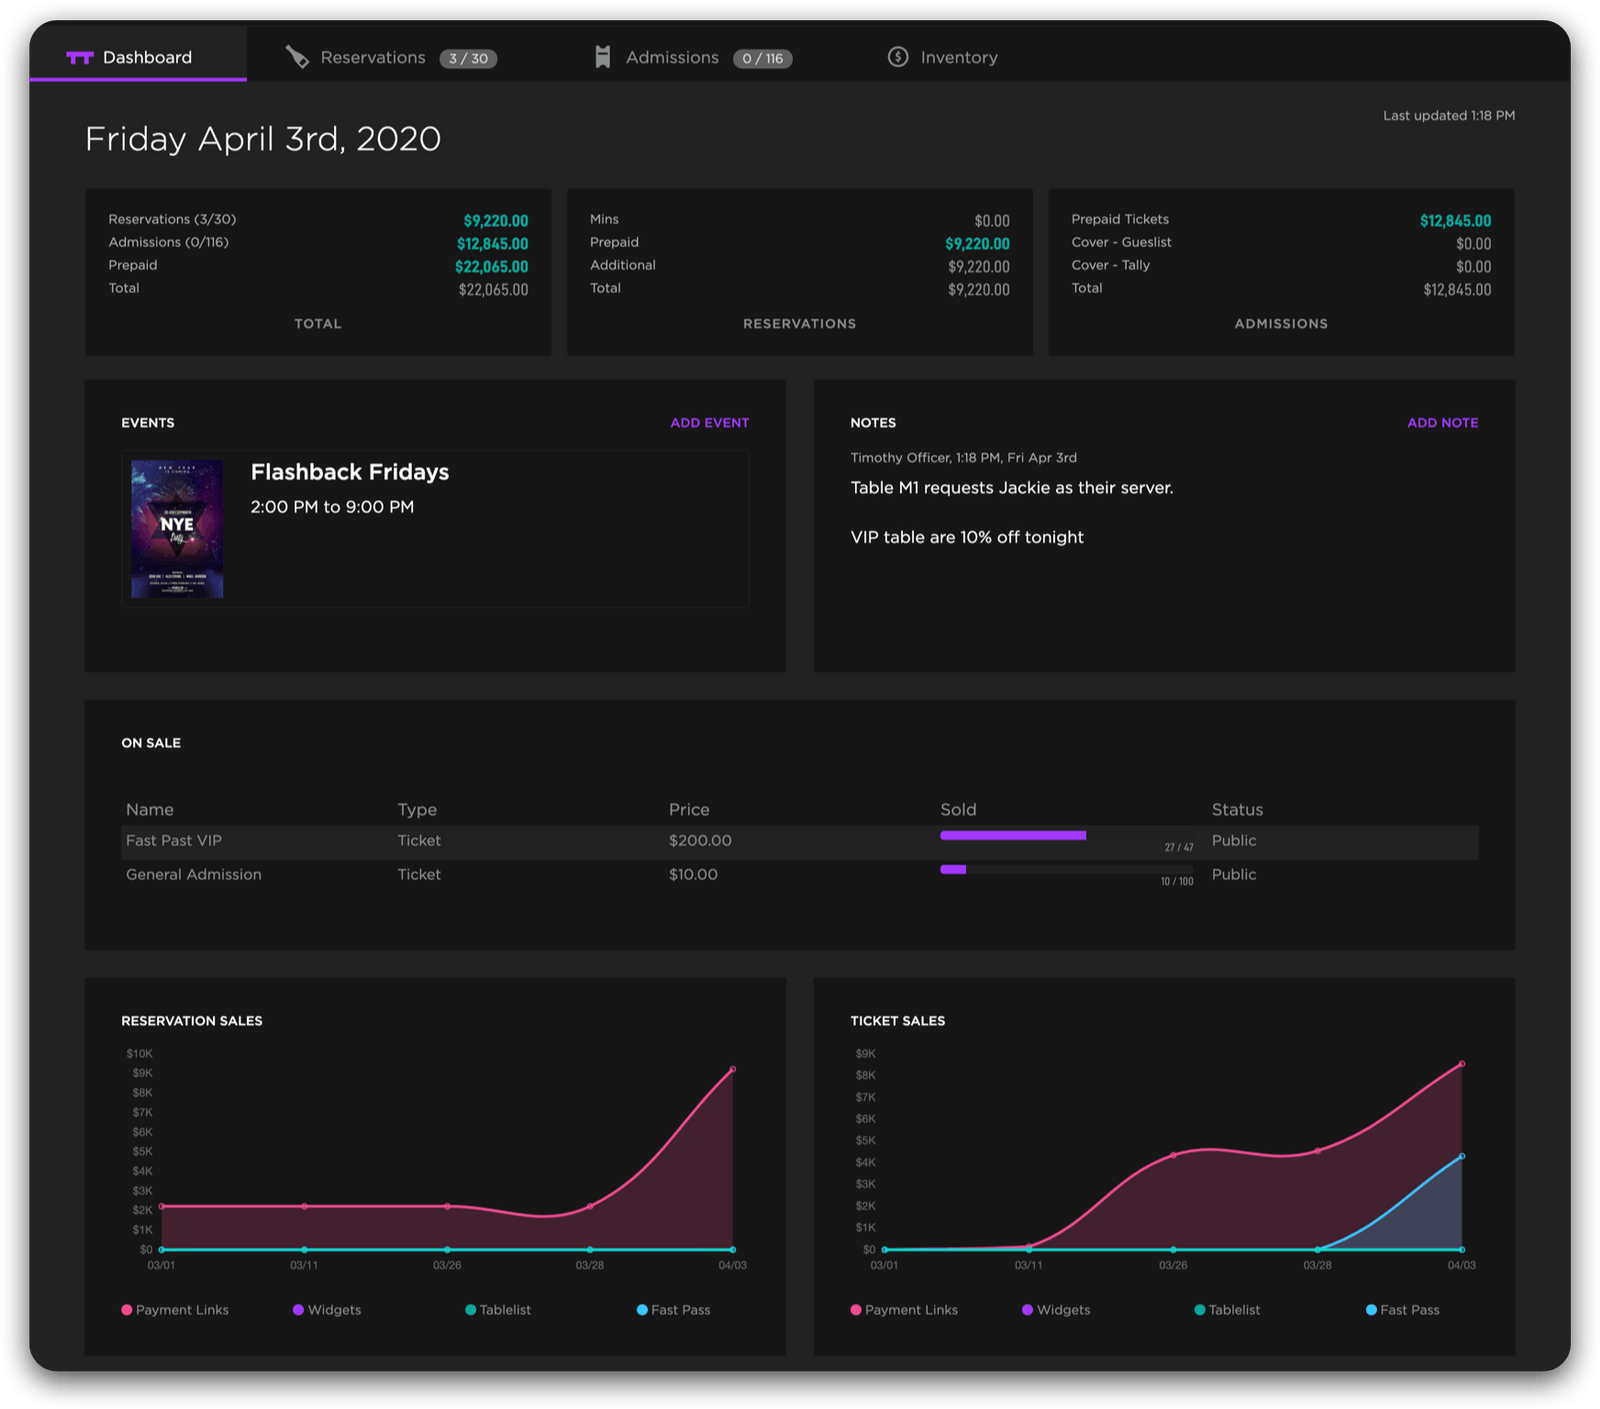Open the Flashback Fridays event poster thumbnail
The height and width of the screenshot is (1409, 1600).
click(x=176, y=527)
